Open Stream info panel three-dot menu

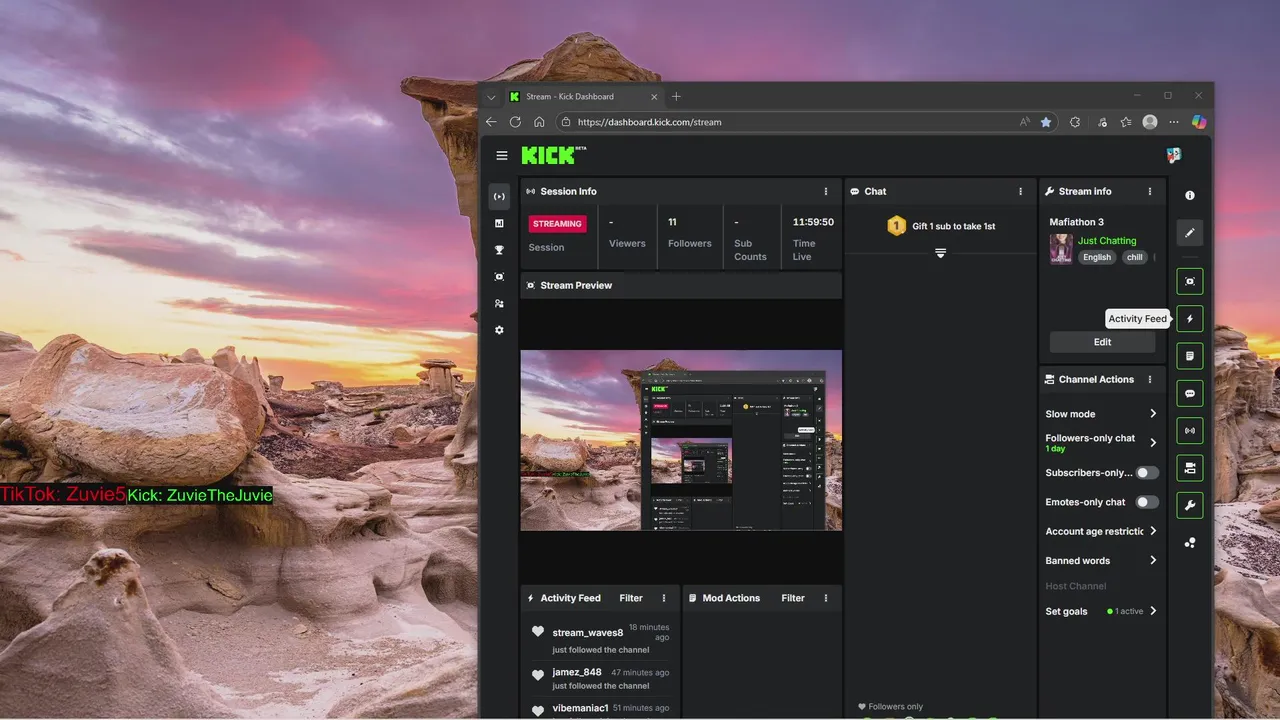[1150, 191]
